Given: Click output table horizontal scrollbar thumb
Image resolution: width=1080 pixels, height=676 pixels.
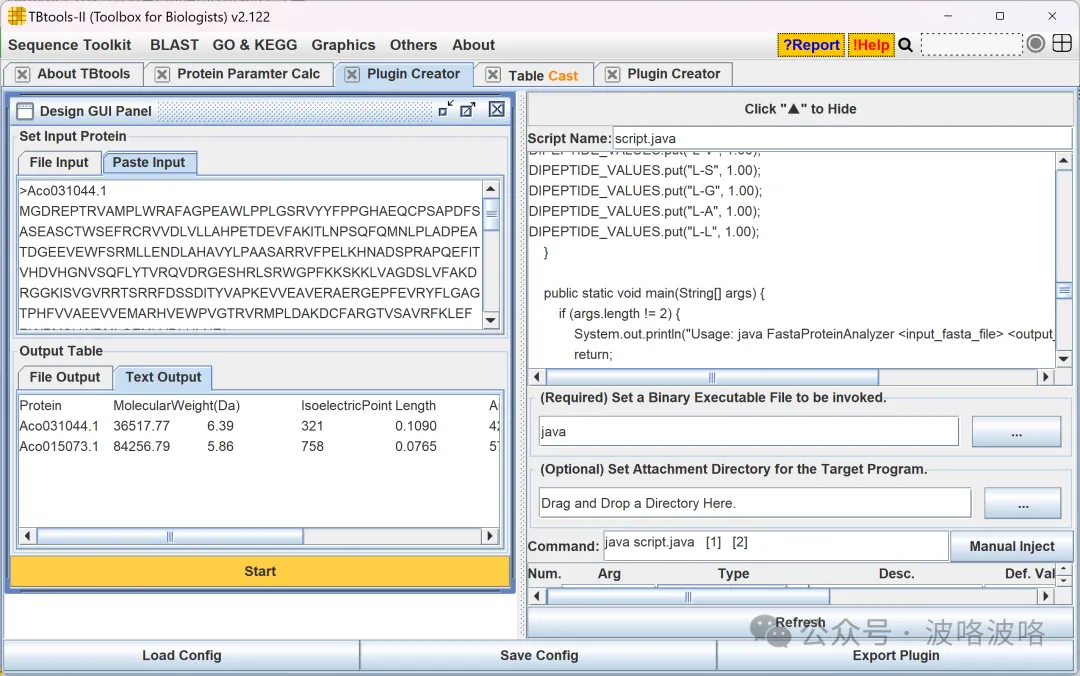Looking at the screenshot, I should click(169, 536).
